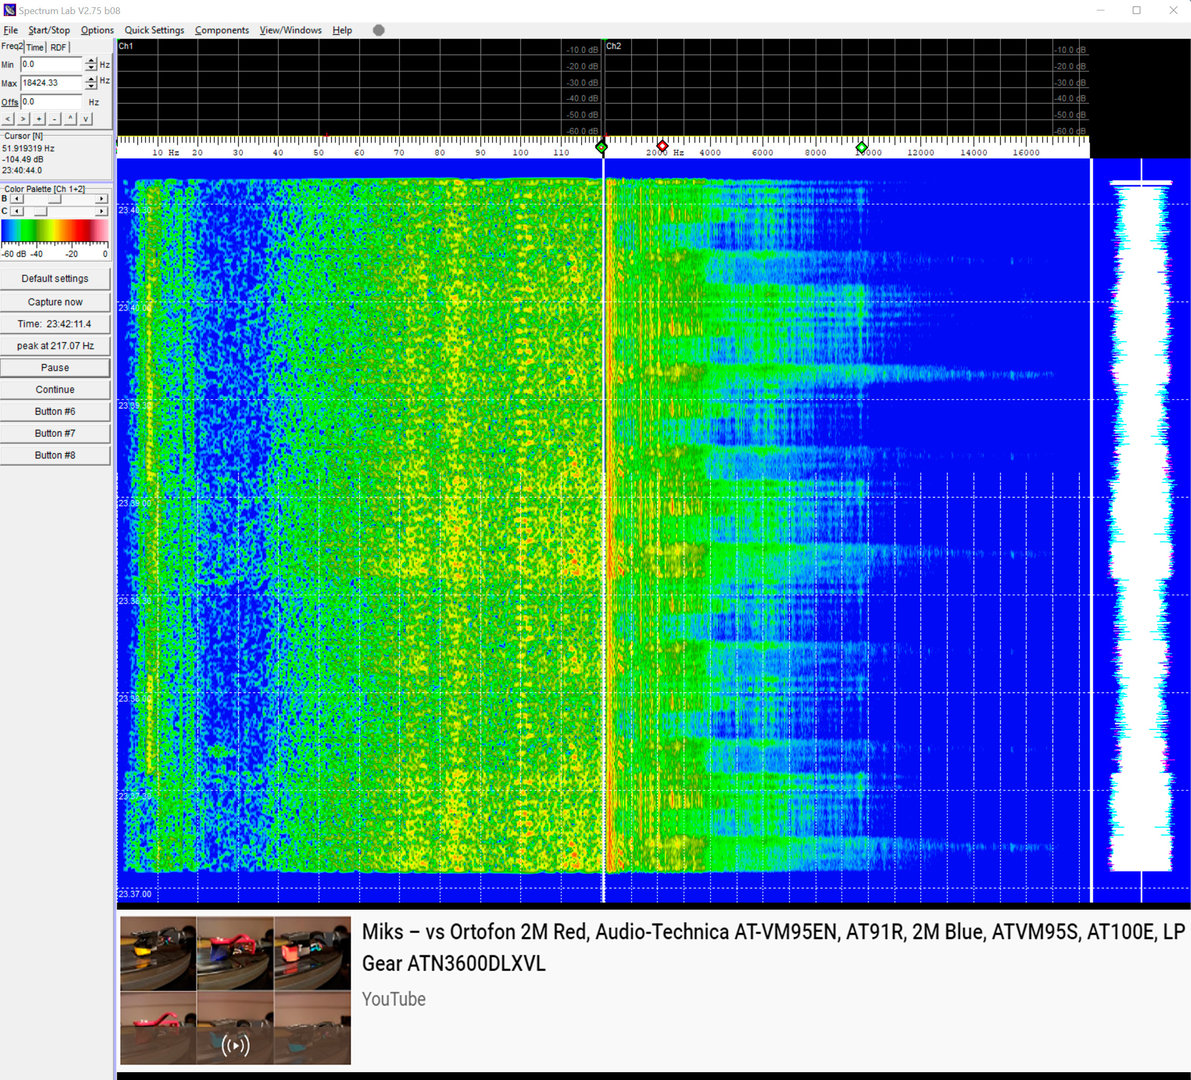The height and width of the screenshot is (1080, 1191).
Task: Click the color palette gradient bar
Action: [55, 230]
